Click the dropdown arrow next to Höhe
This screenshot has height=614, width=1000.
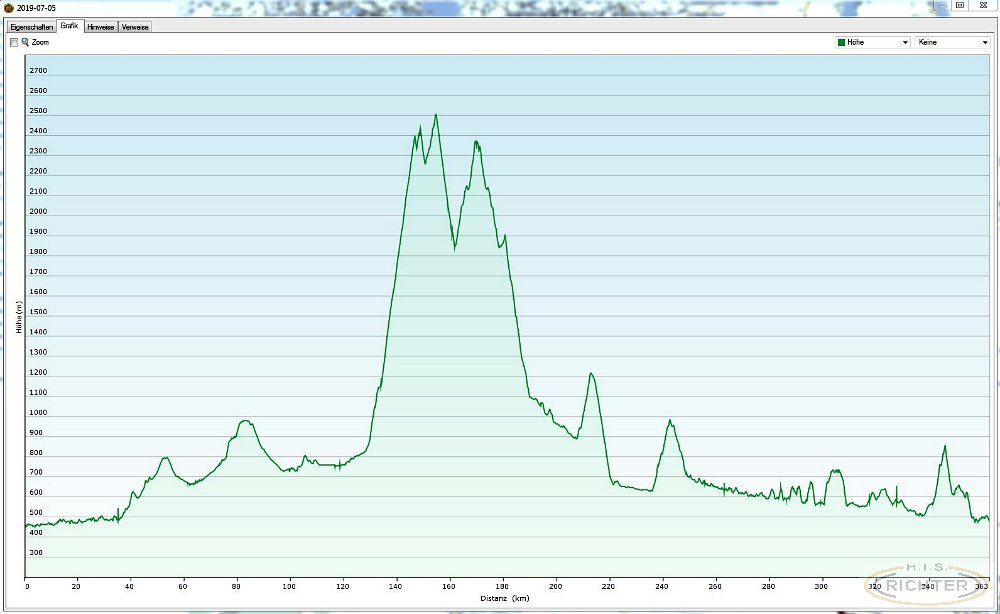(905, 43)
